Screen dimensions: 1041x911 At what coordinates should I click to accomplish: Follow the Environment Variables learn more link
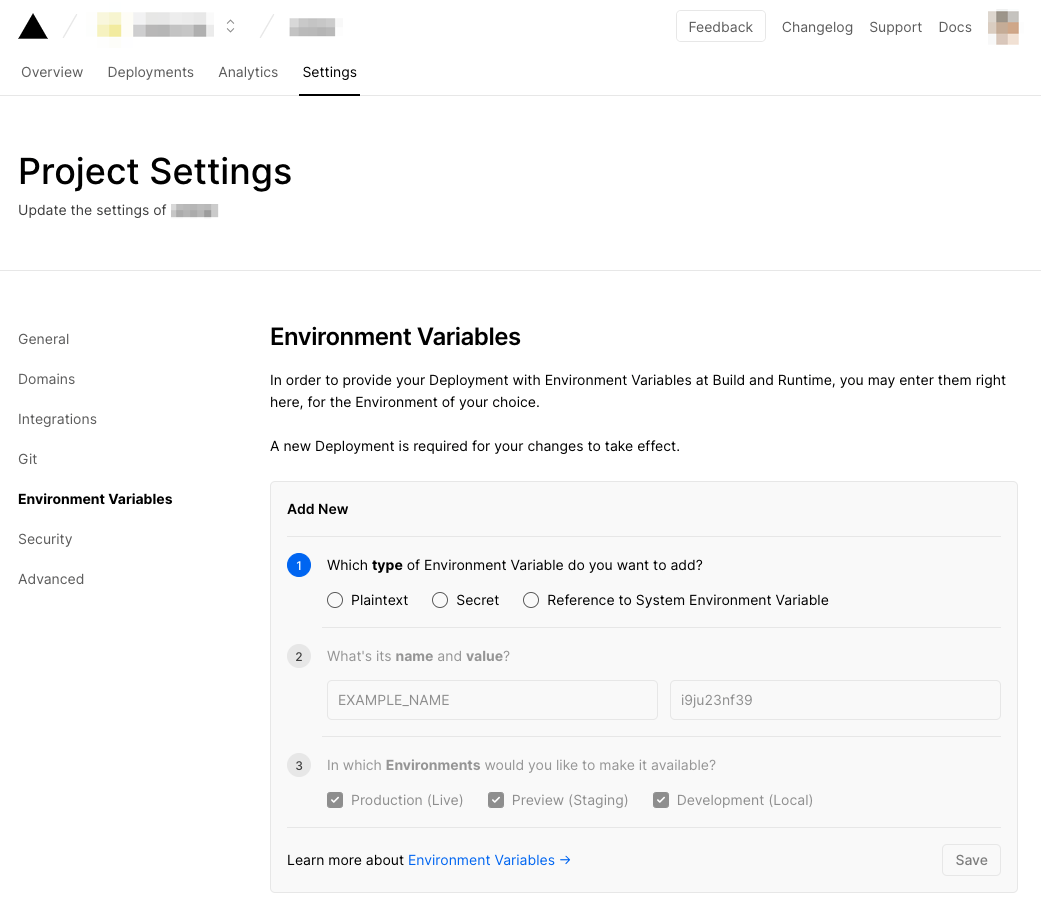click(x=489, y=860)
